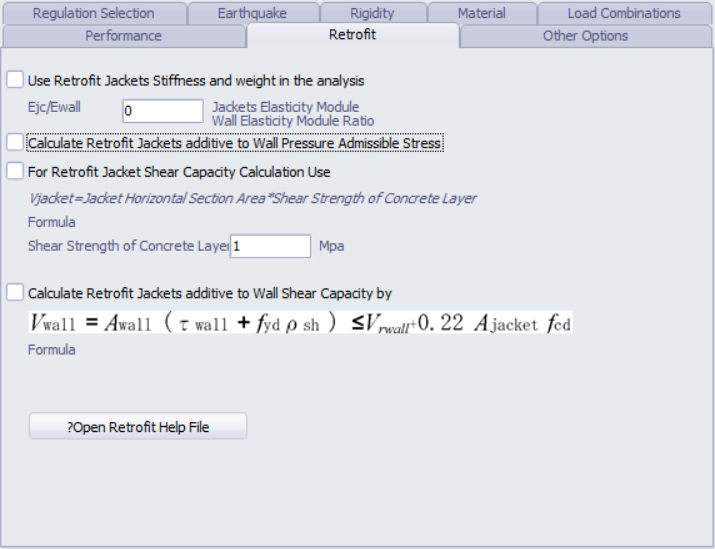Image resolution: width=715 pixels, height=549 pixels.
Task: Click the Formula label below Vwall equation
Action: [x=51, y=350]
